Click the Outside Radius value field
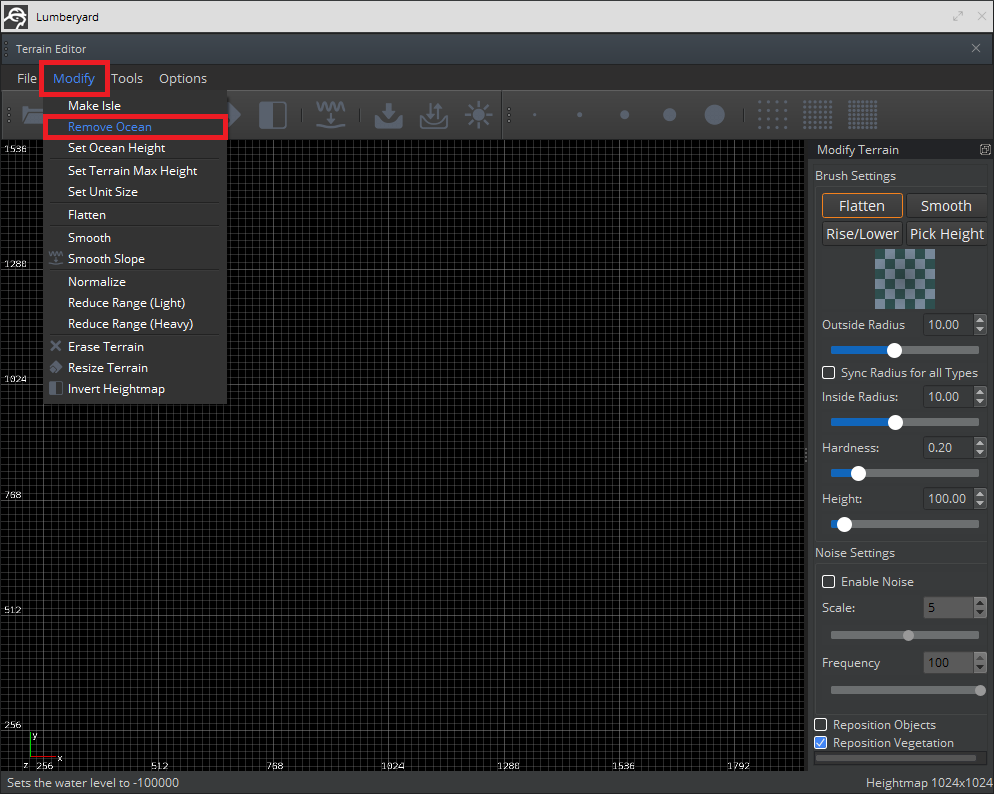Image resolution: width=994 pixels, height=794 pixels. click(x=948, y=324)
